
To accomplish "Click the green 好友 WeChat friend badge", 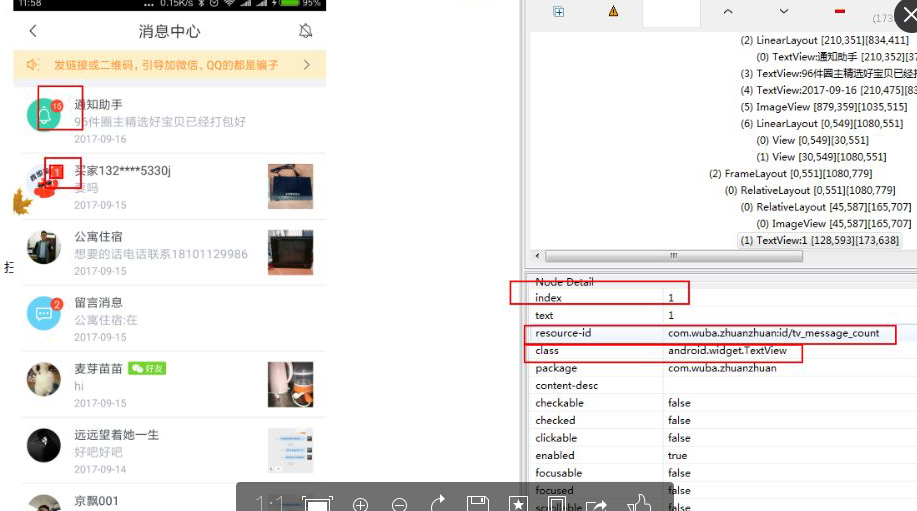I will (147, 368).
